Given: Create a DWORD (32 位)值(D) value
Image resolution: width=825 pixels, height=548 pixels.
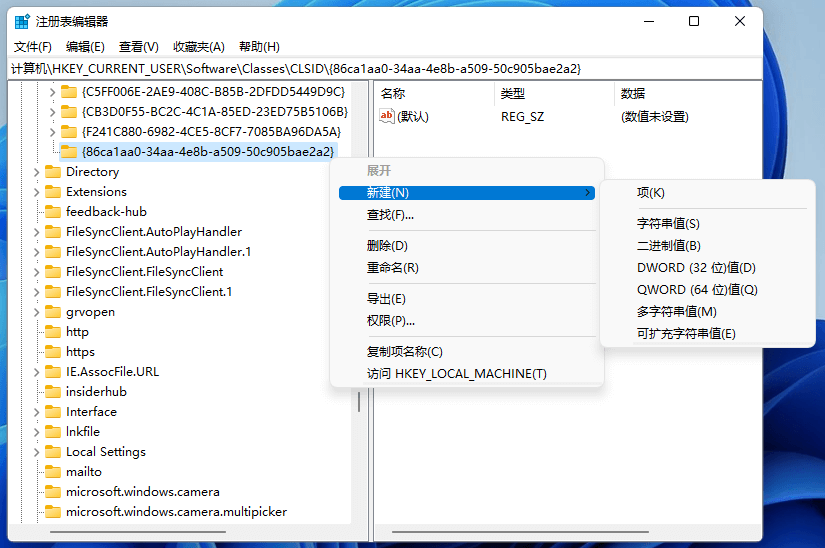Looking at the screenshot, I should pos(696,268).
